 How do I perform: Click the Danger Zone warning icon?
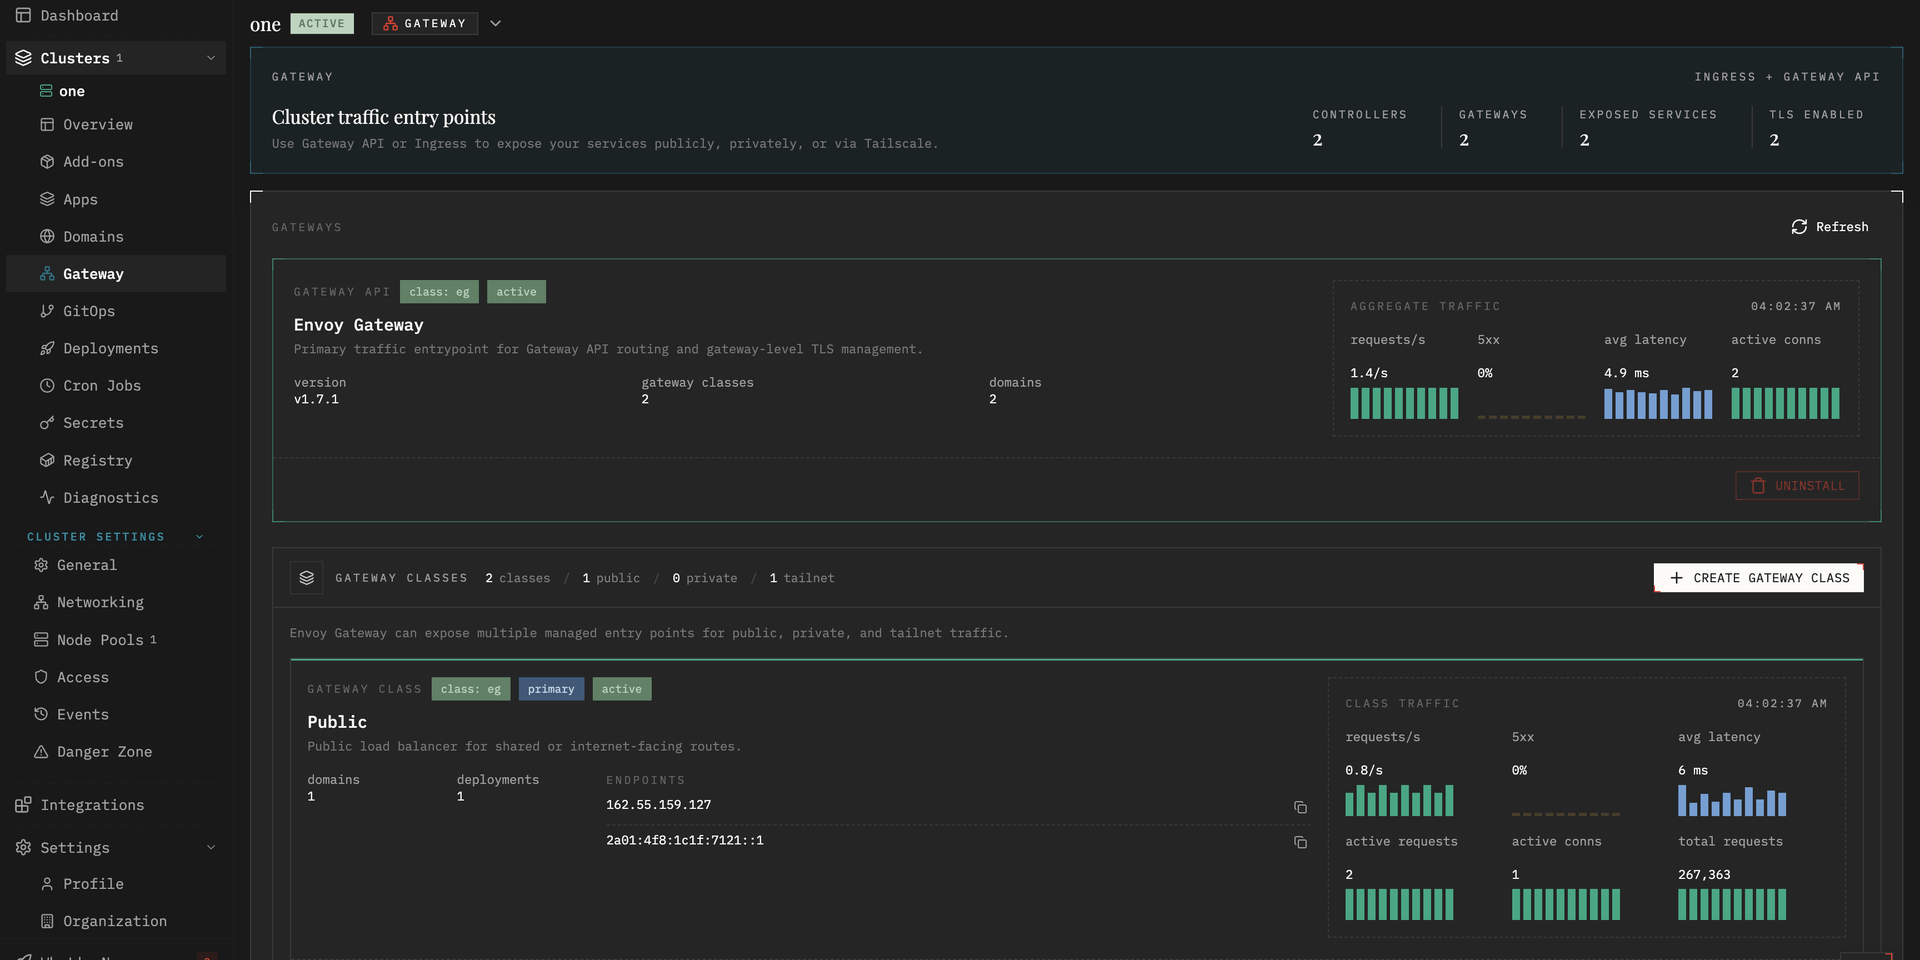41,751
